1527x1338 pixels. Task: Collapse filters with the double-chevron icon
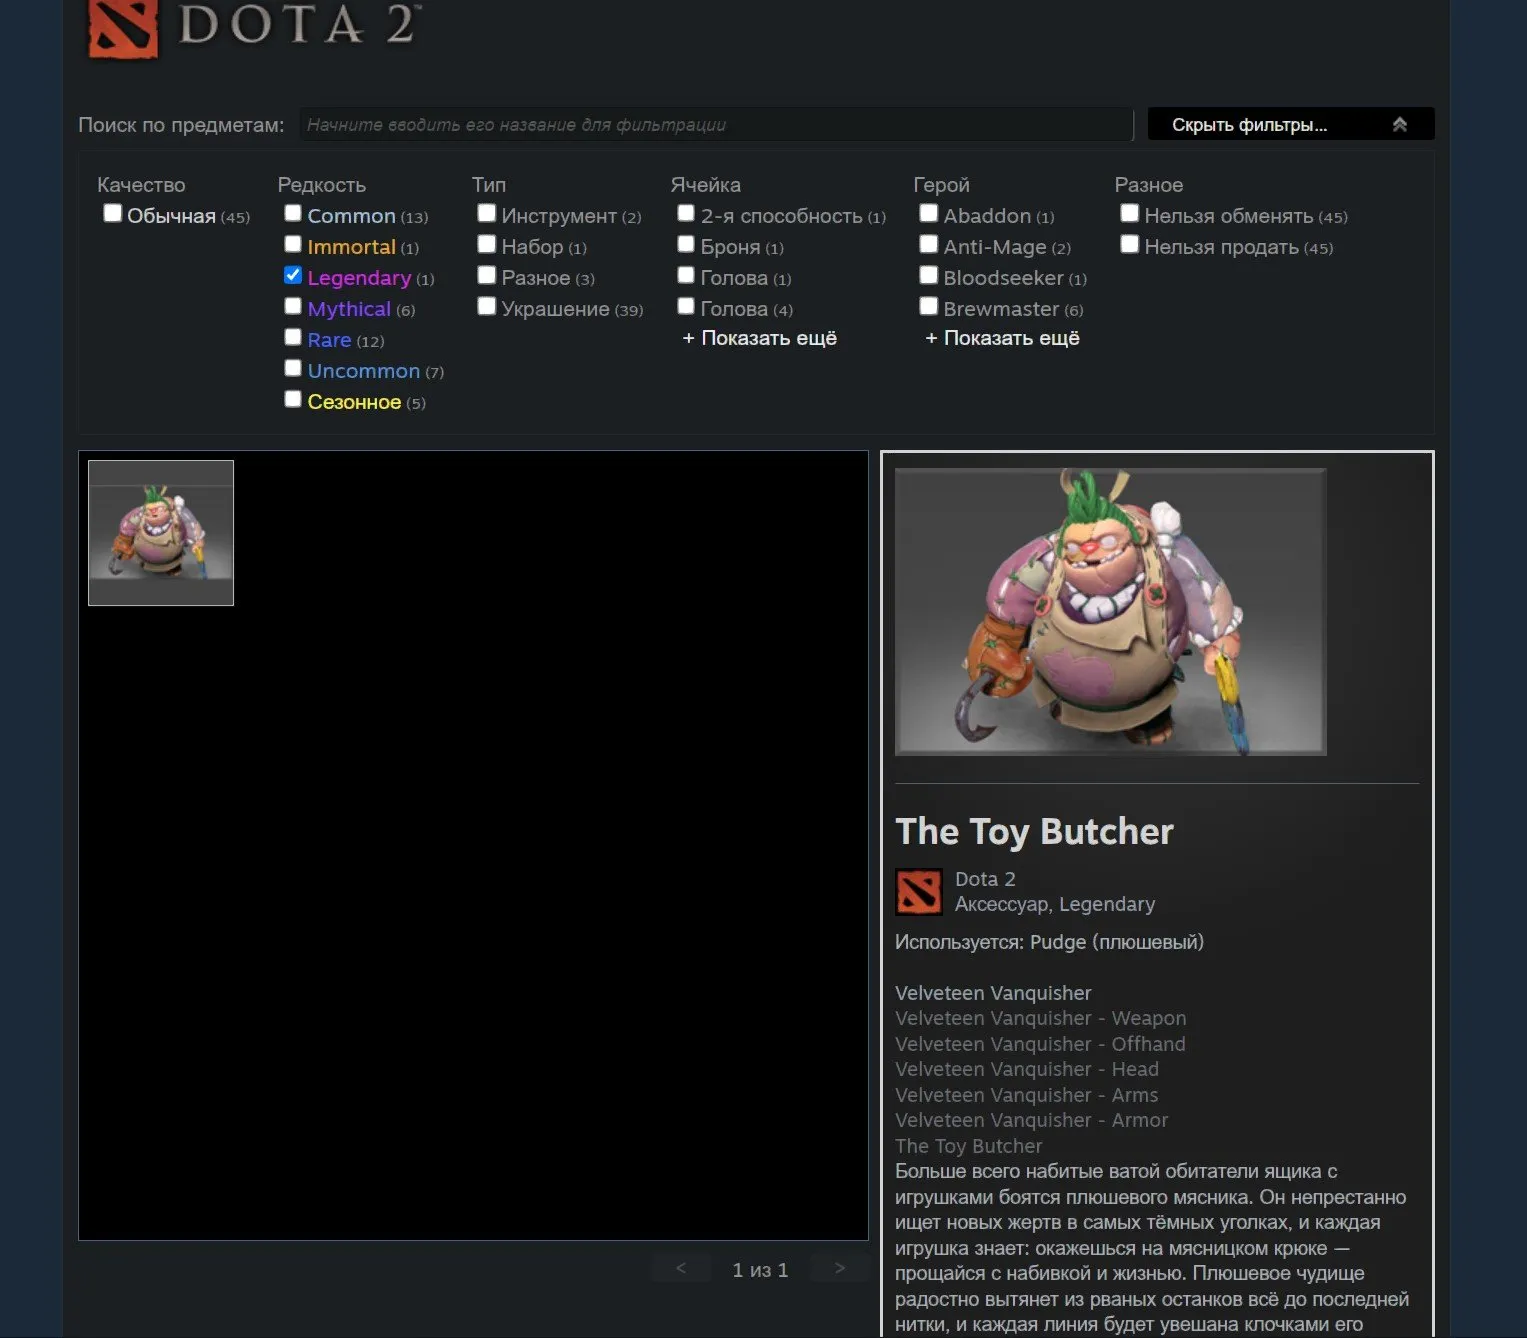(1399, 124)
